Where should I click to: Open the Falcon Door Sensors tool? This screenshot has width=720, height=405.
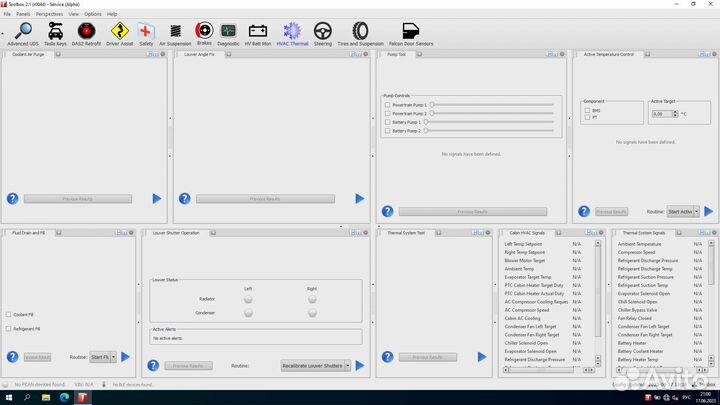[x=411, y=34]
